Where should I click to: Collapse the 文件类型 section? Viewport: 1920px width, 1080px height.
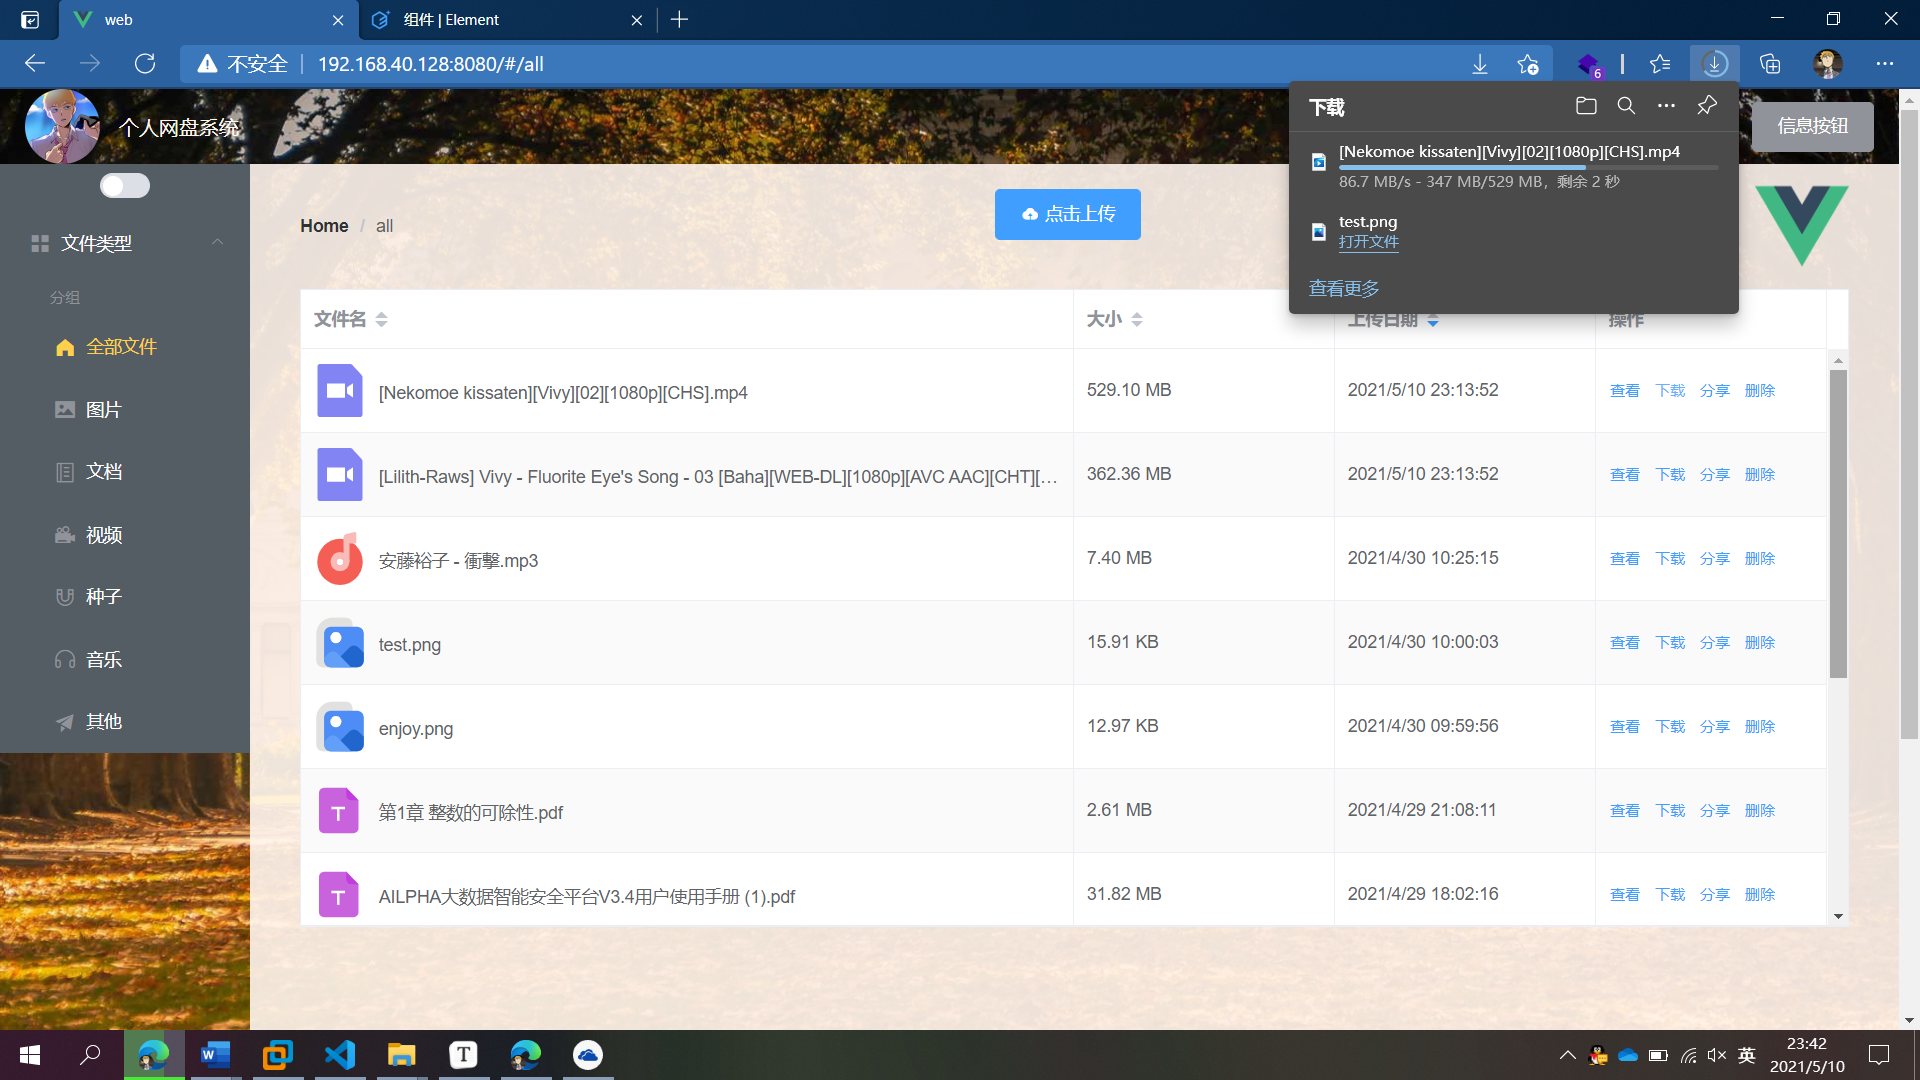tap(218, 243)
